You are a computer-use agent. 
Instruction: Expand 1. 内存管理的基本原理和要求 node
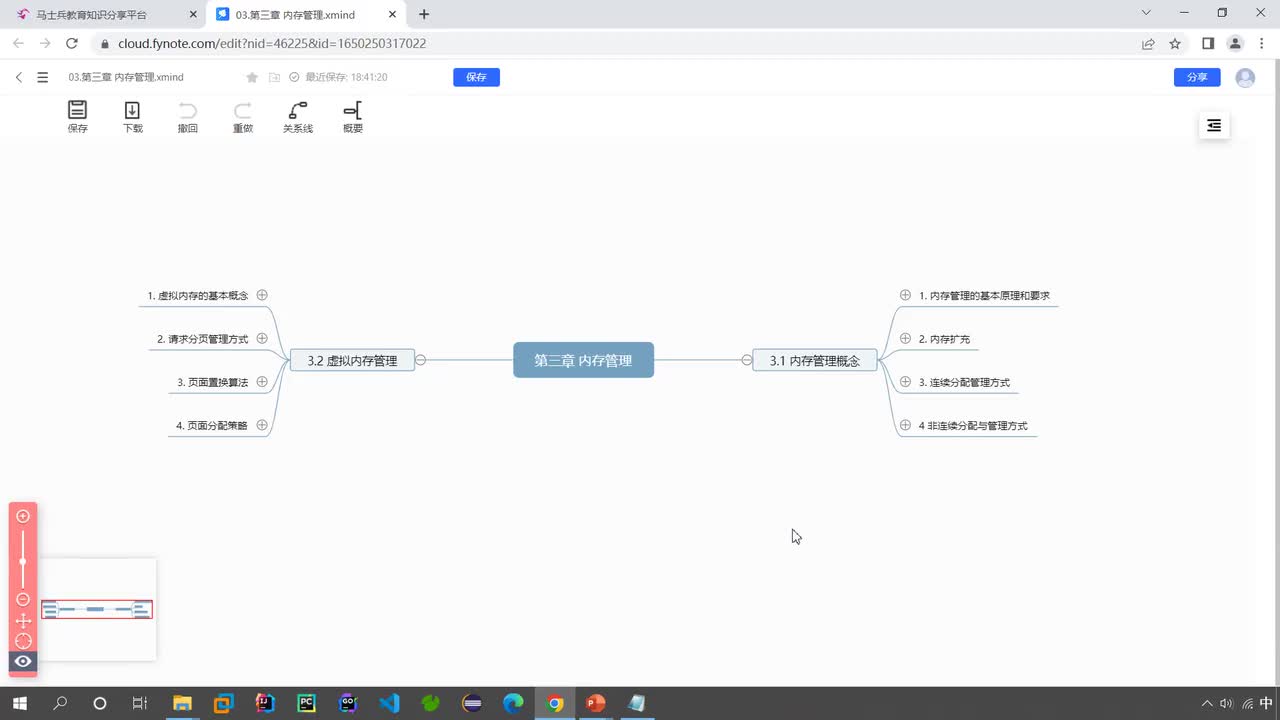[x=905, y=295]
